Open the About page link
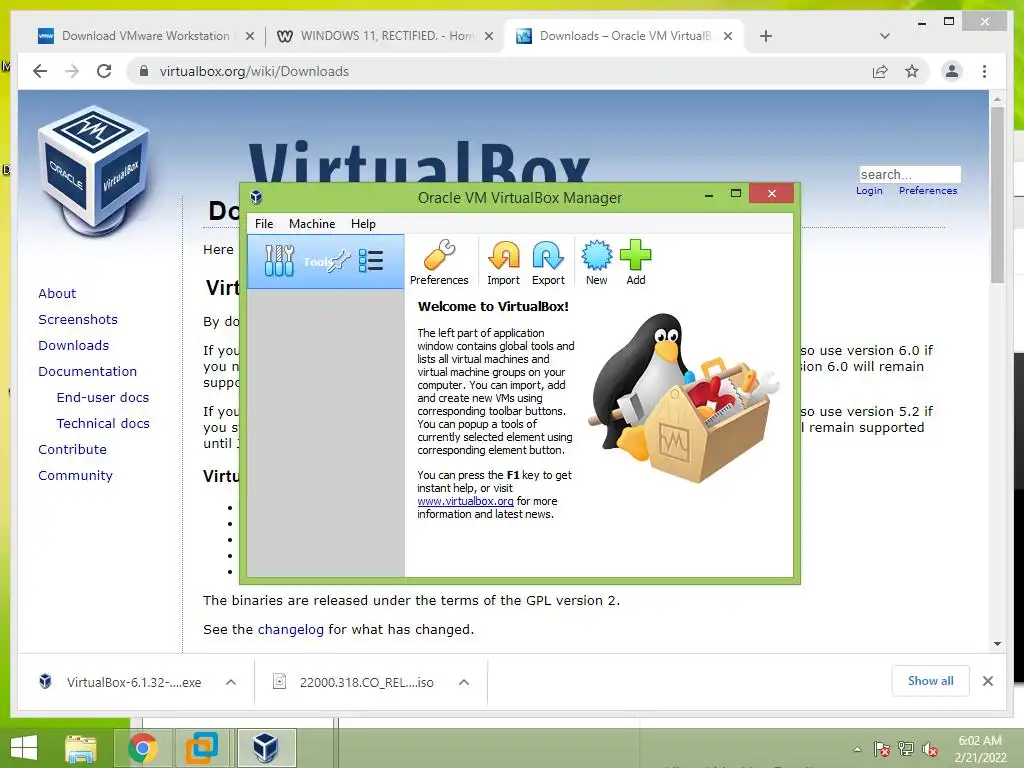The image size is (1024, 768). pyautogui.click(x=57, y=293)
